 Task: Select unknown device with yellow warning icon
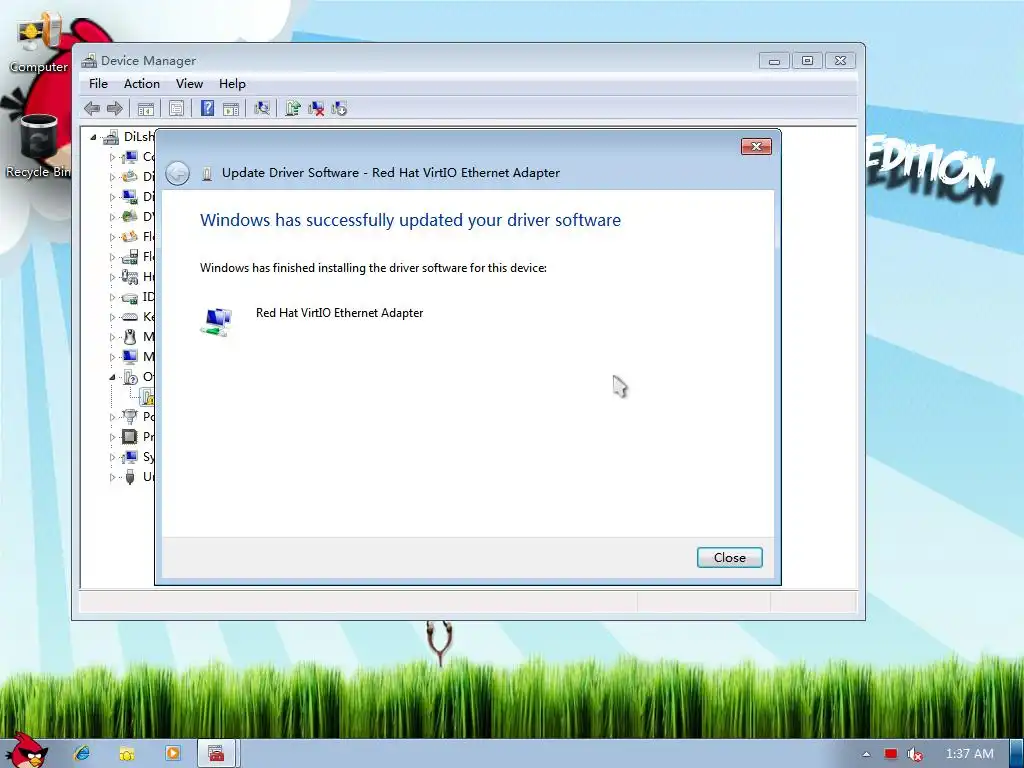[x=148, y=396]
